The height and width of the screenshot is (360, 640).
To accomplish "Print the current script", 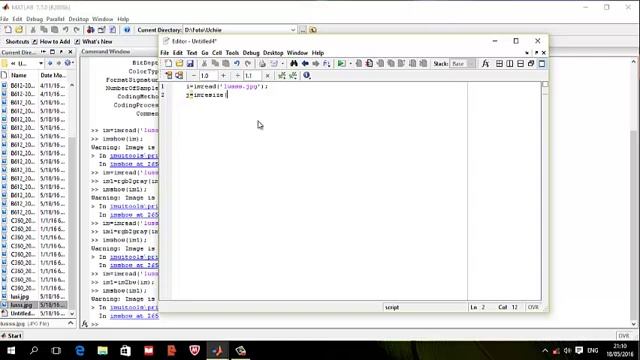I will 262,64.
